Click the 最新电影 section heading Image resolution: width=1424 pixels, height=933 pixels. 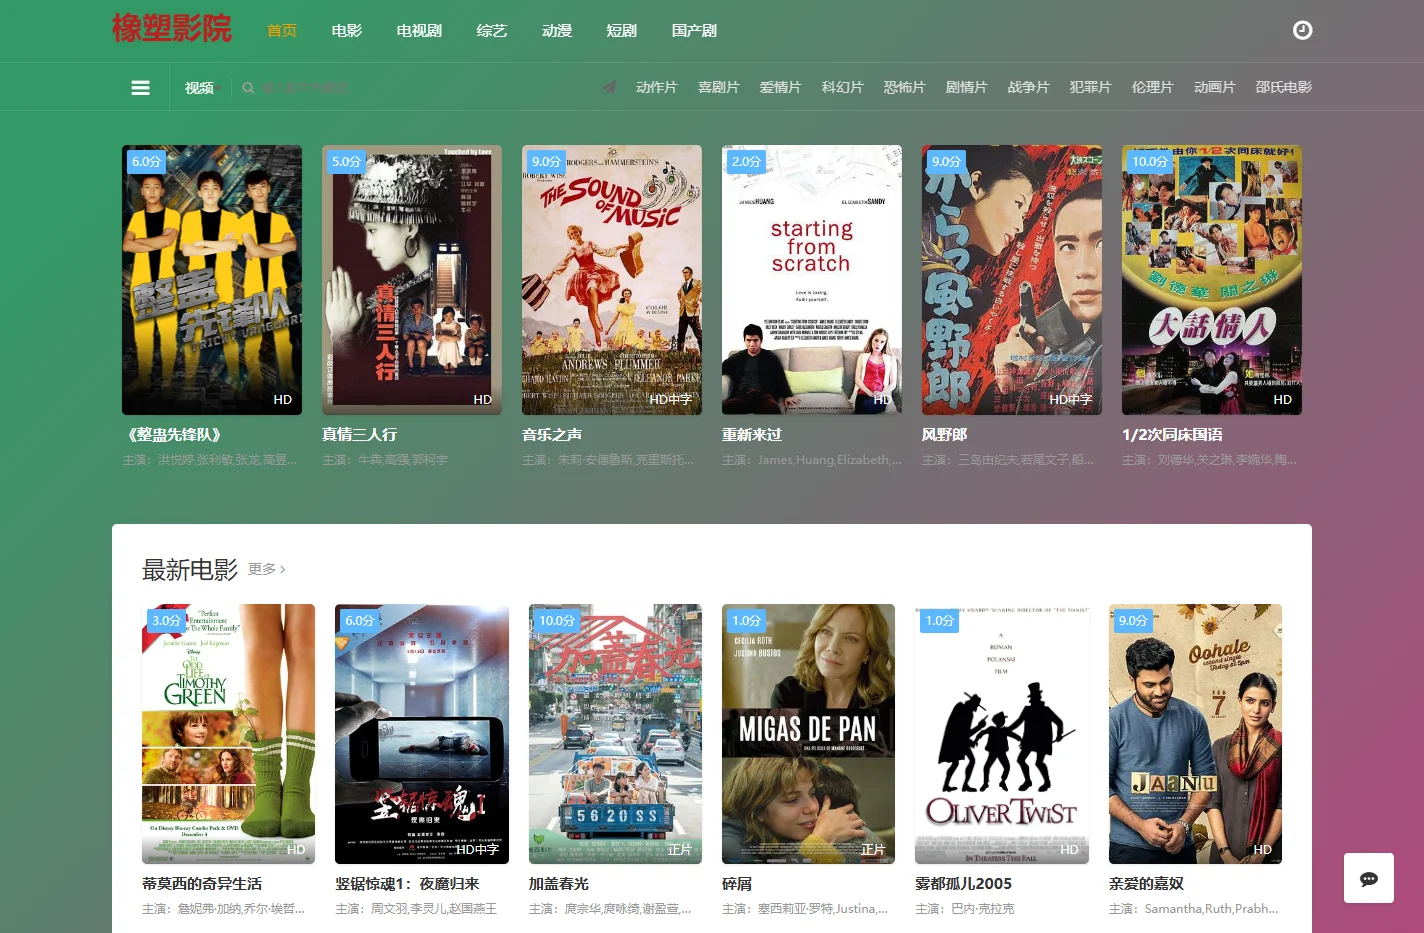point(190,570)
